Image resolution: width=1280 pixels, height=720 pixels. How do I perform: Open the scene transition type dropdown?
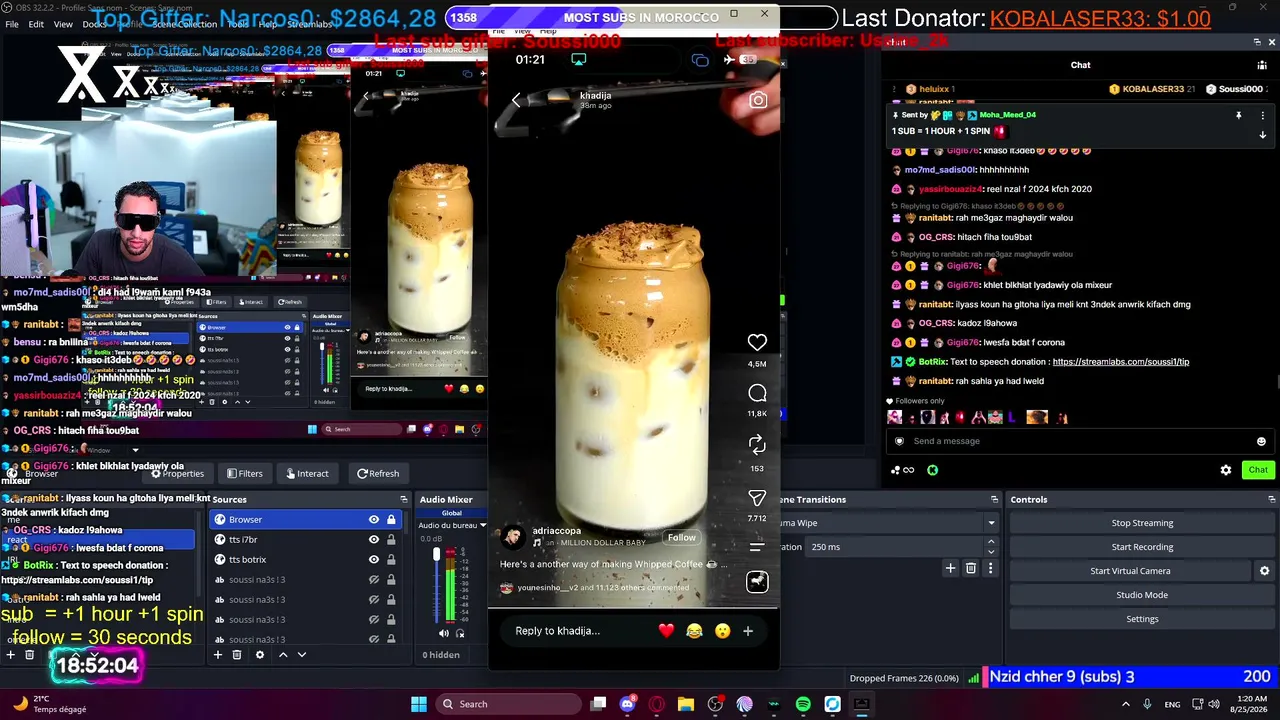pyautogui.click(x=991, y=523)
